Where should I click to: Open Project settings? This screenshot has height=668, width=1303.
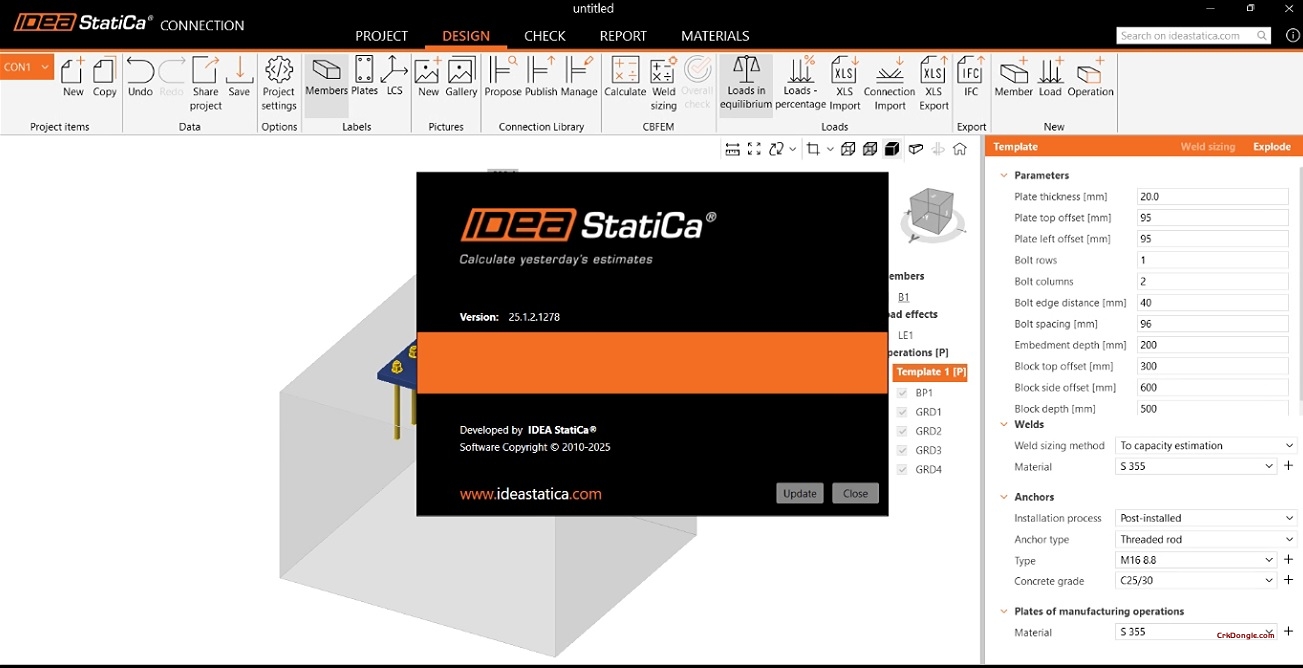click(x=279, y=83)
